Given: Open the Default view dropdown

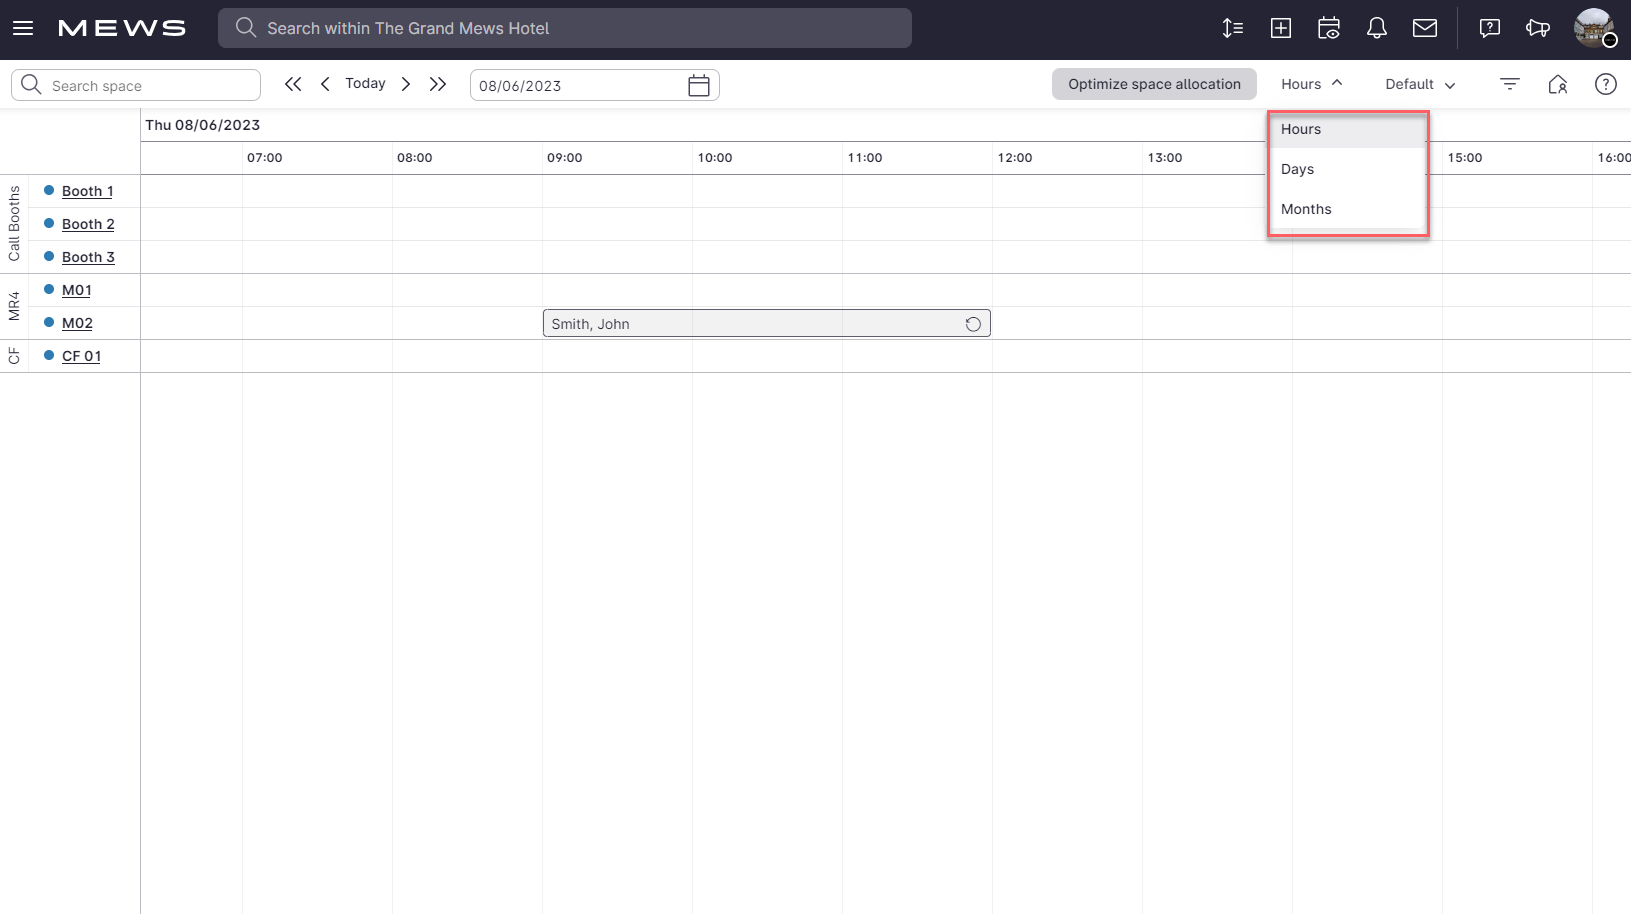Looking at the screenshot, I should [1419, 84].
